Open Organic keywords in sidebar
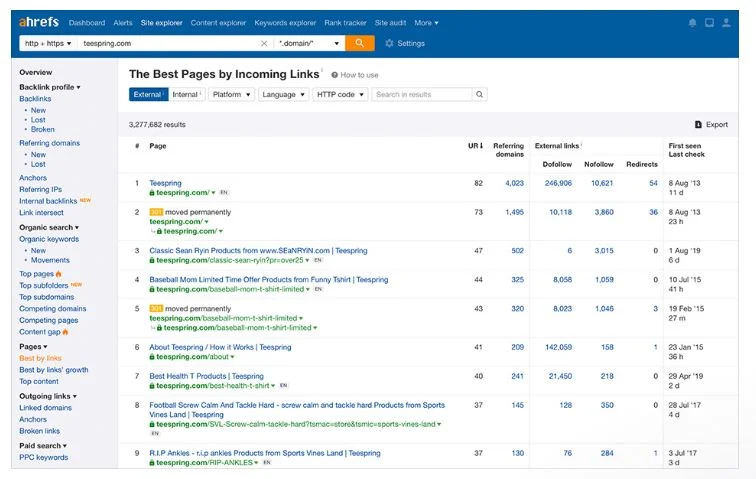Screen dimensions: 756x479 coord(49,239)
